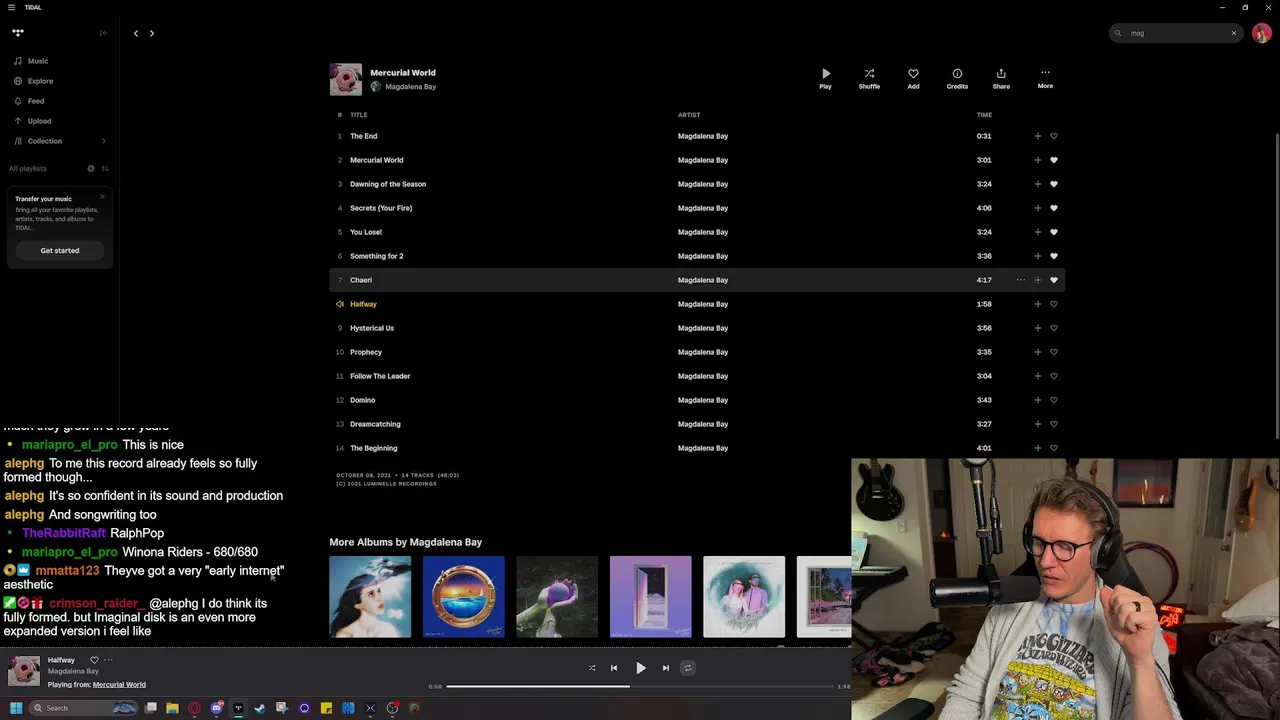Add the album with the heart Add button
The width and height of the screenshot is (1280, 720).
[x=913, y=78]
